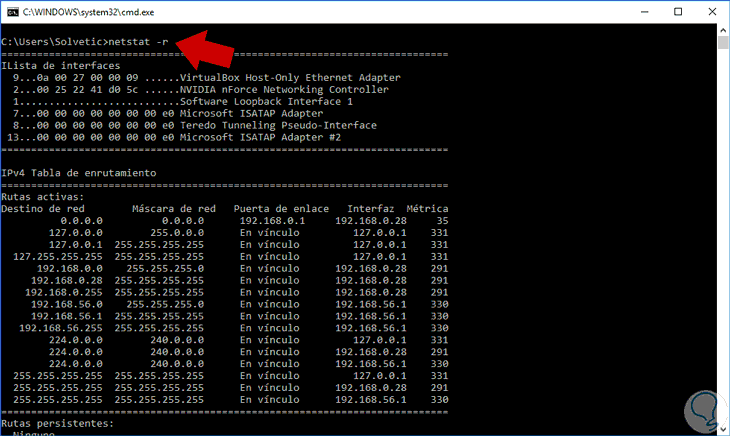The height and width of the screenshot is (436, 730).
Task: Click 'Máscara de red' column header
Action: pos(174,209)
